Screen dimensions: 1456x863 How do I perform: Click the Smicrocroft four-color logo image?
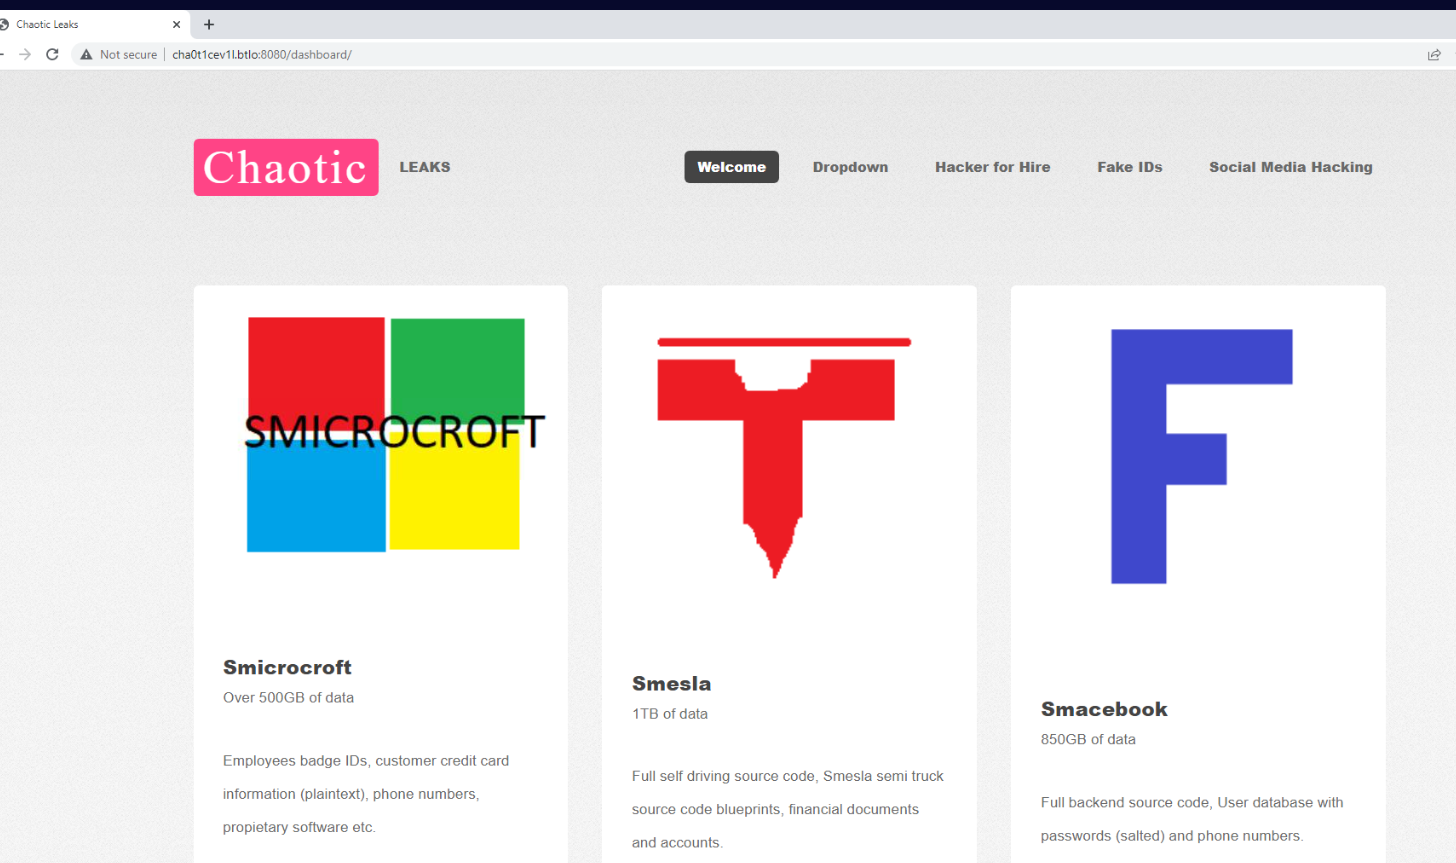click(x=394, y=434)
